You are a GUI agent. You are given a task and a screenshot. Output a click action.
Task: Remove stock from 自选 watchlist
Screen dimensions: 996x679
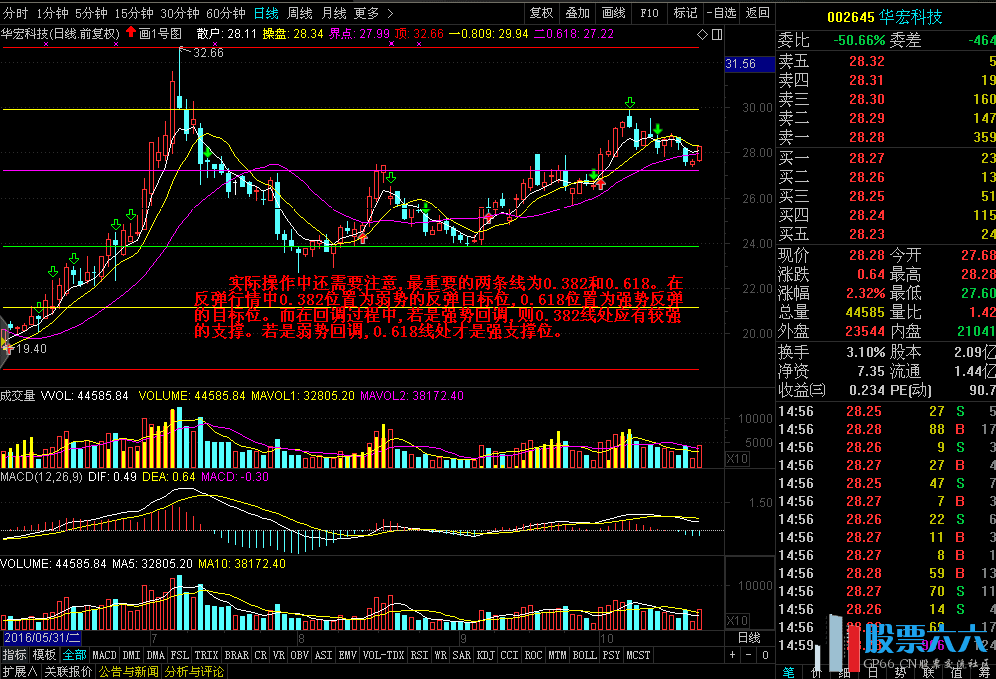coord(720,13)
